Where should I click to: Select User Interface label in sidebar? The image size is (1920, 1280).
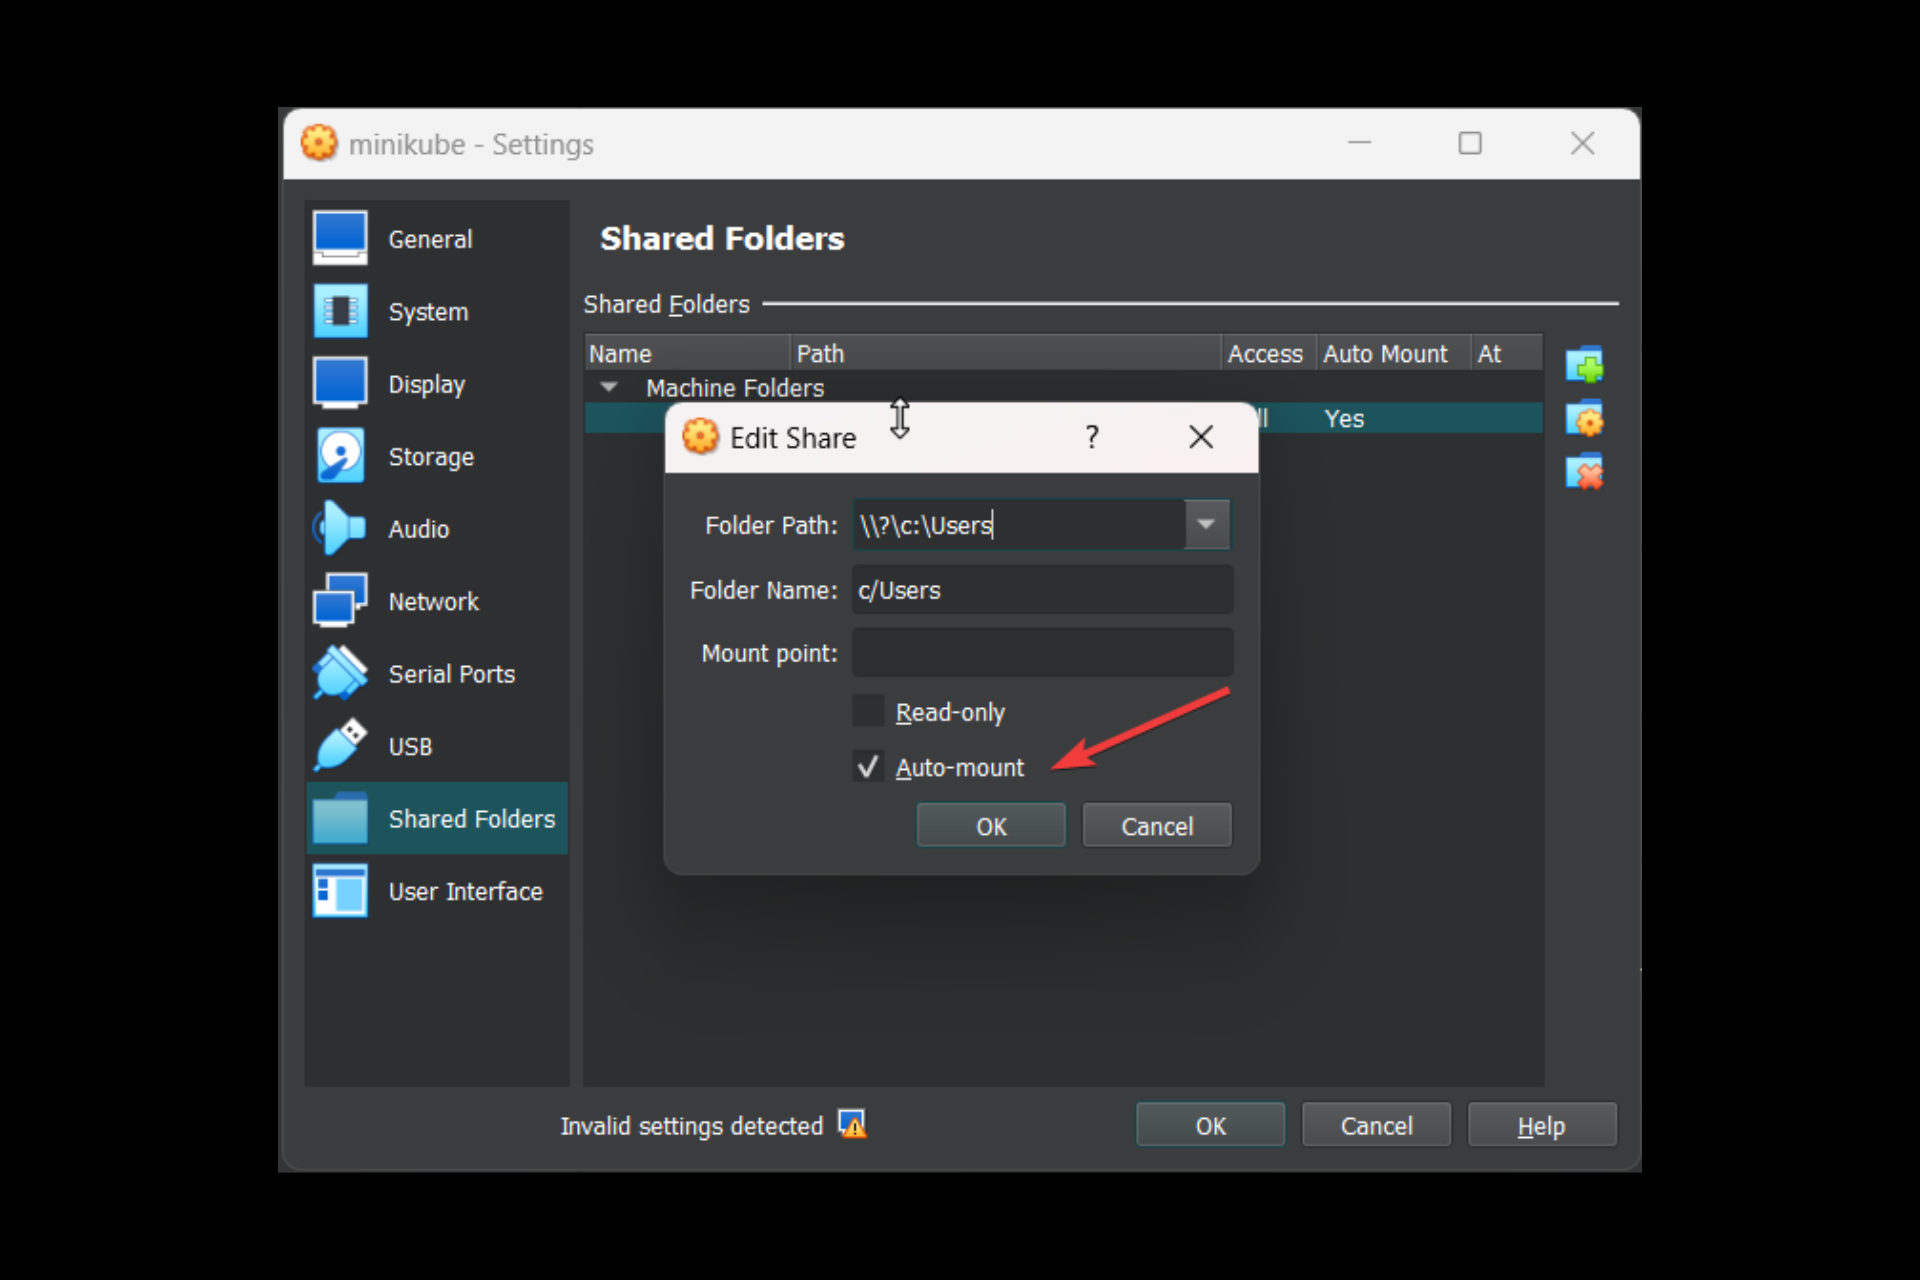465,891
